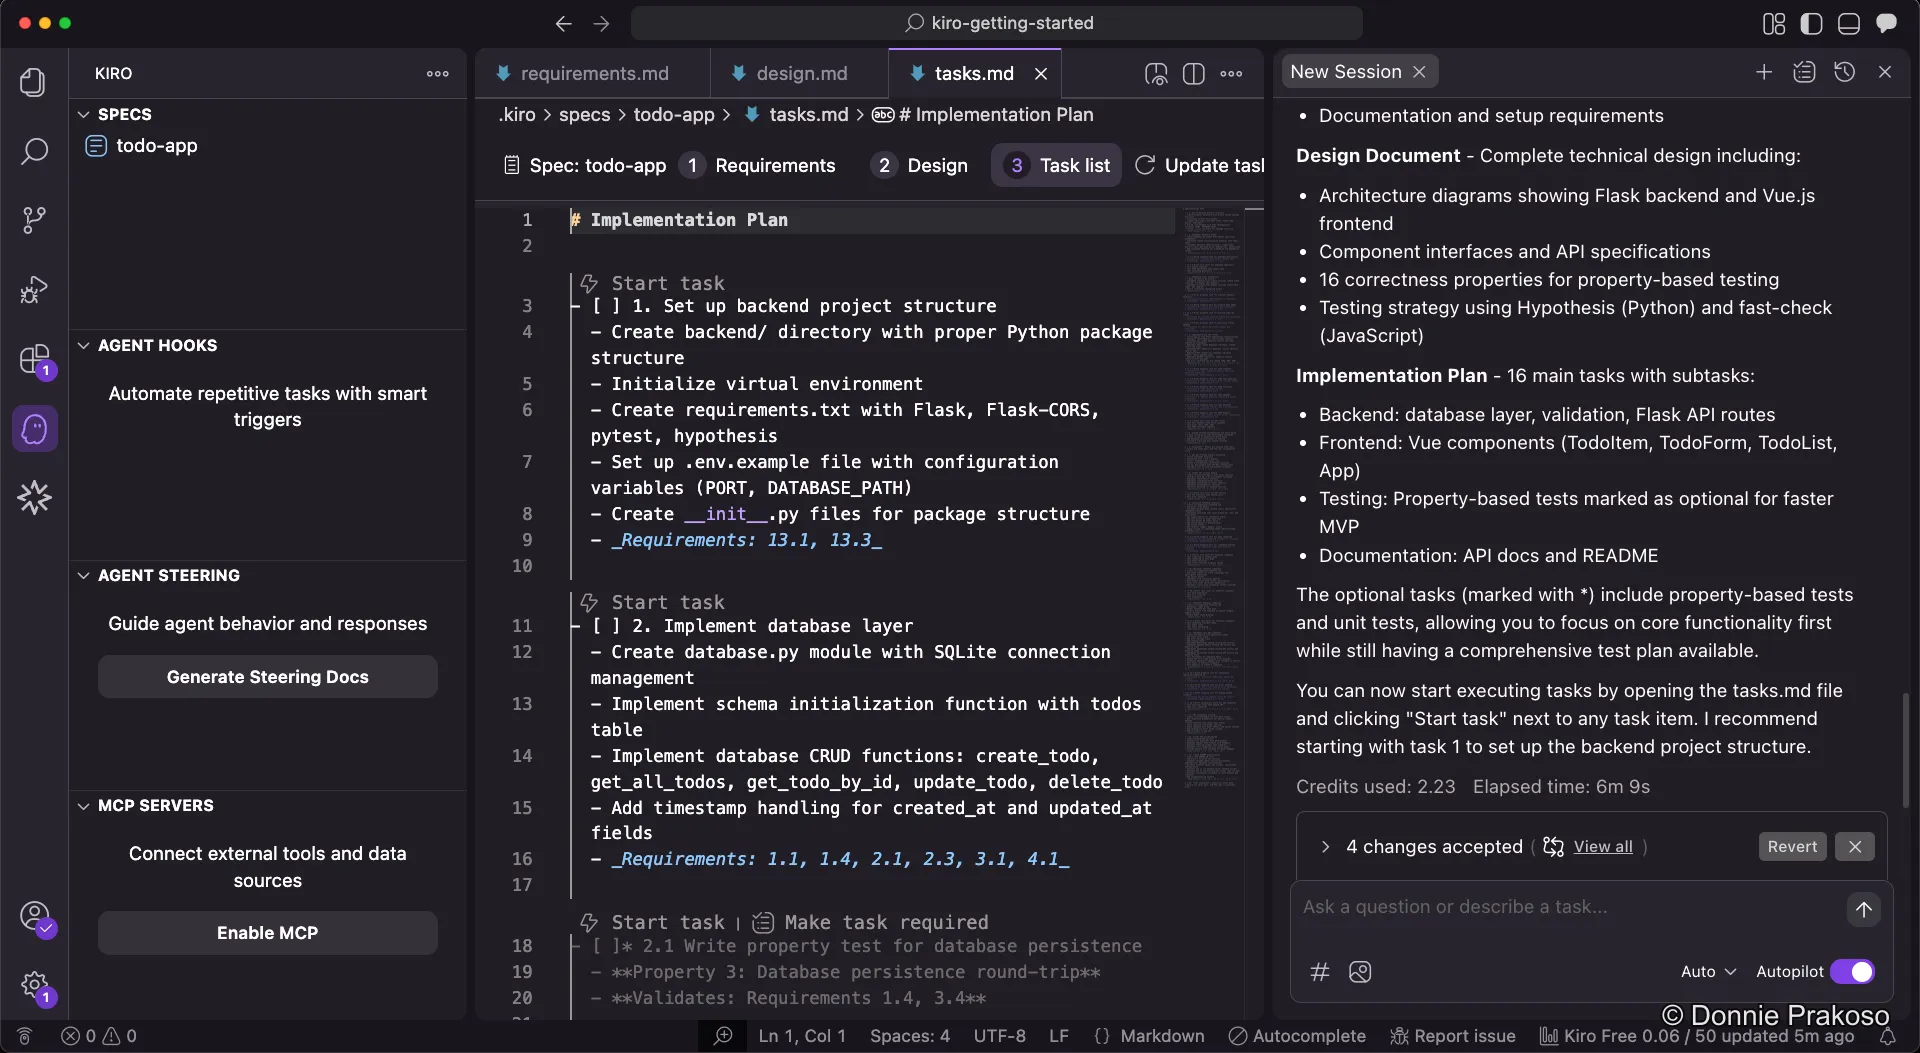Image resolution: width=1920 pixels, height=1053 pixels.
Task: Collapse the SPECS section
Action: 82,113
